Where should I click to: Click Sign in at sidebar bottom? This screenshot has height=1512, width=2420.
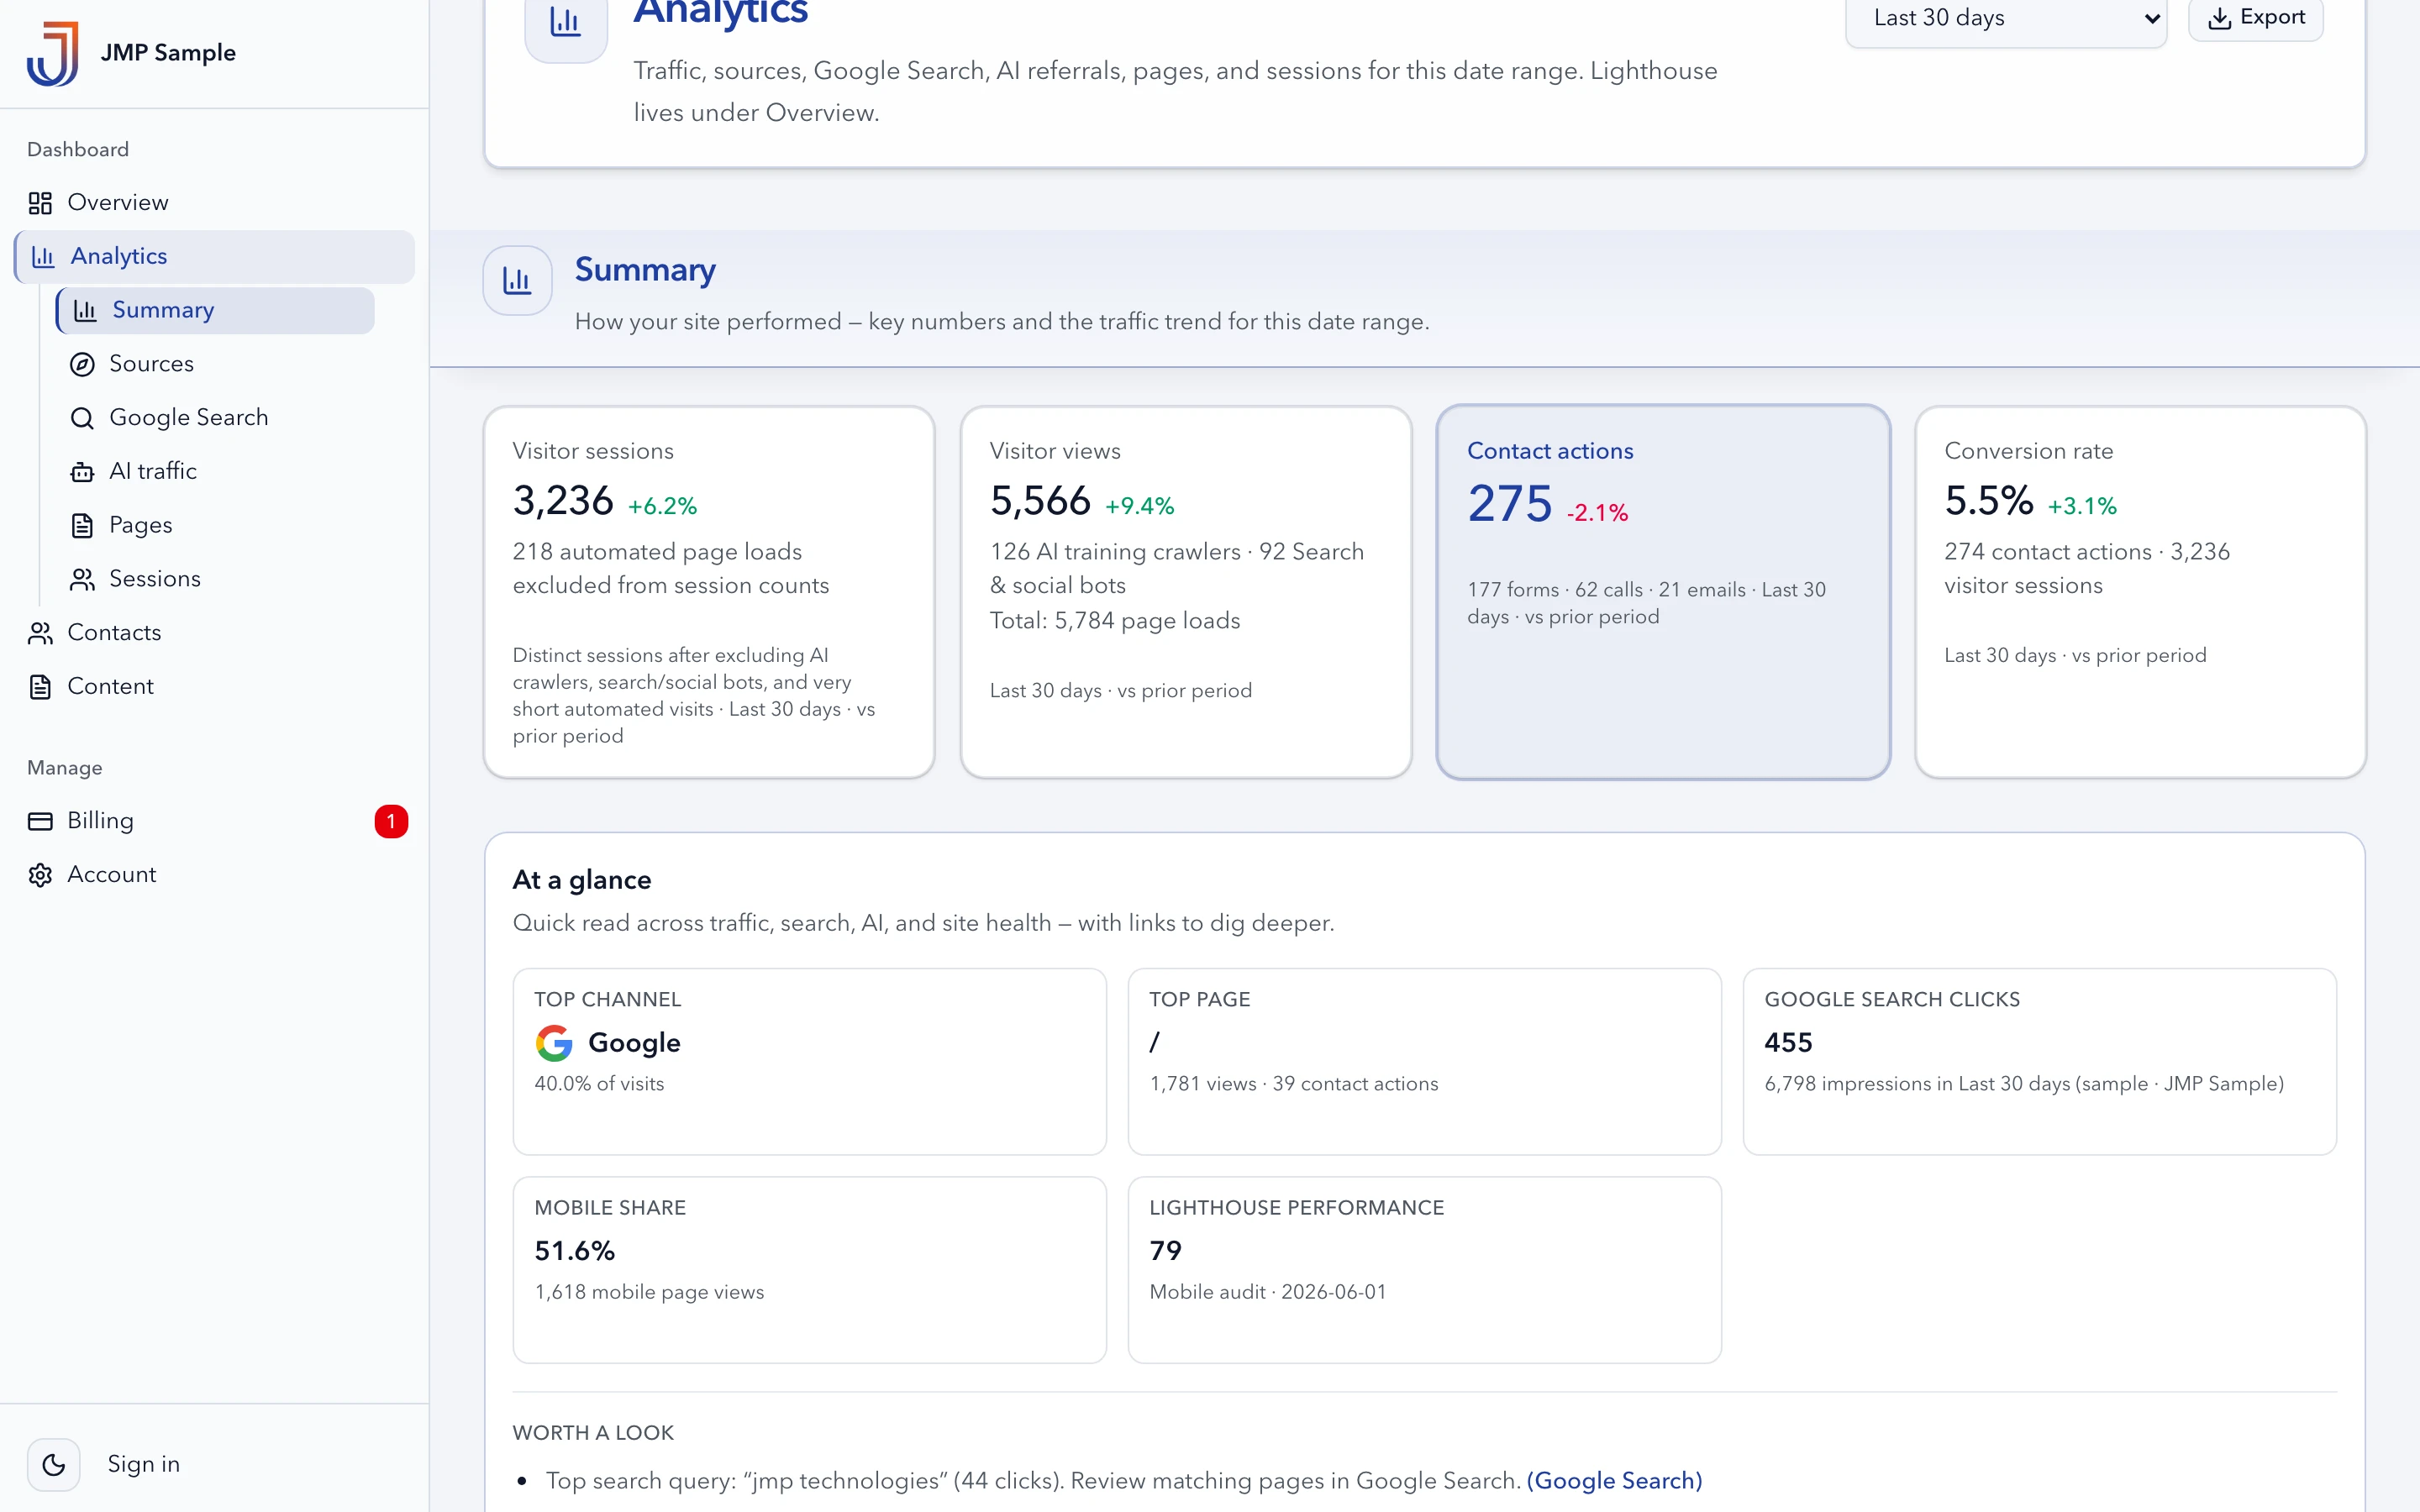tap(144, 1465)
